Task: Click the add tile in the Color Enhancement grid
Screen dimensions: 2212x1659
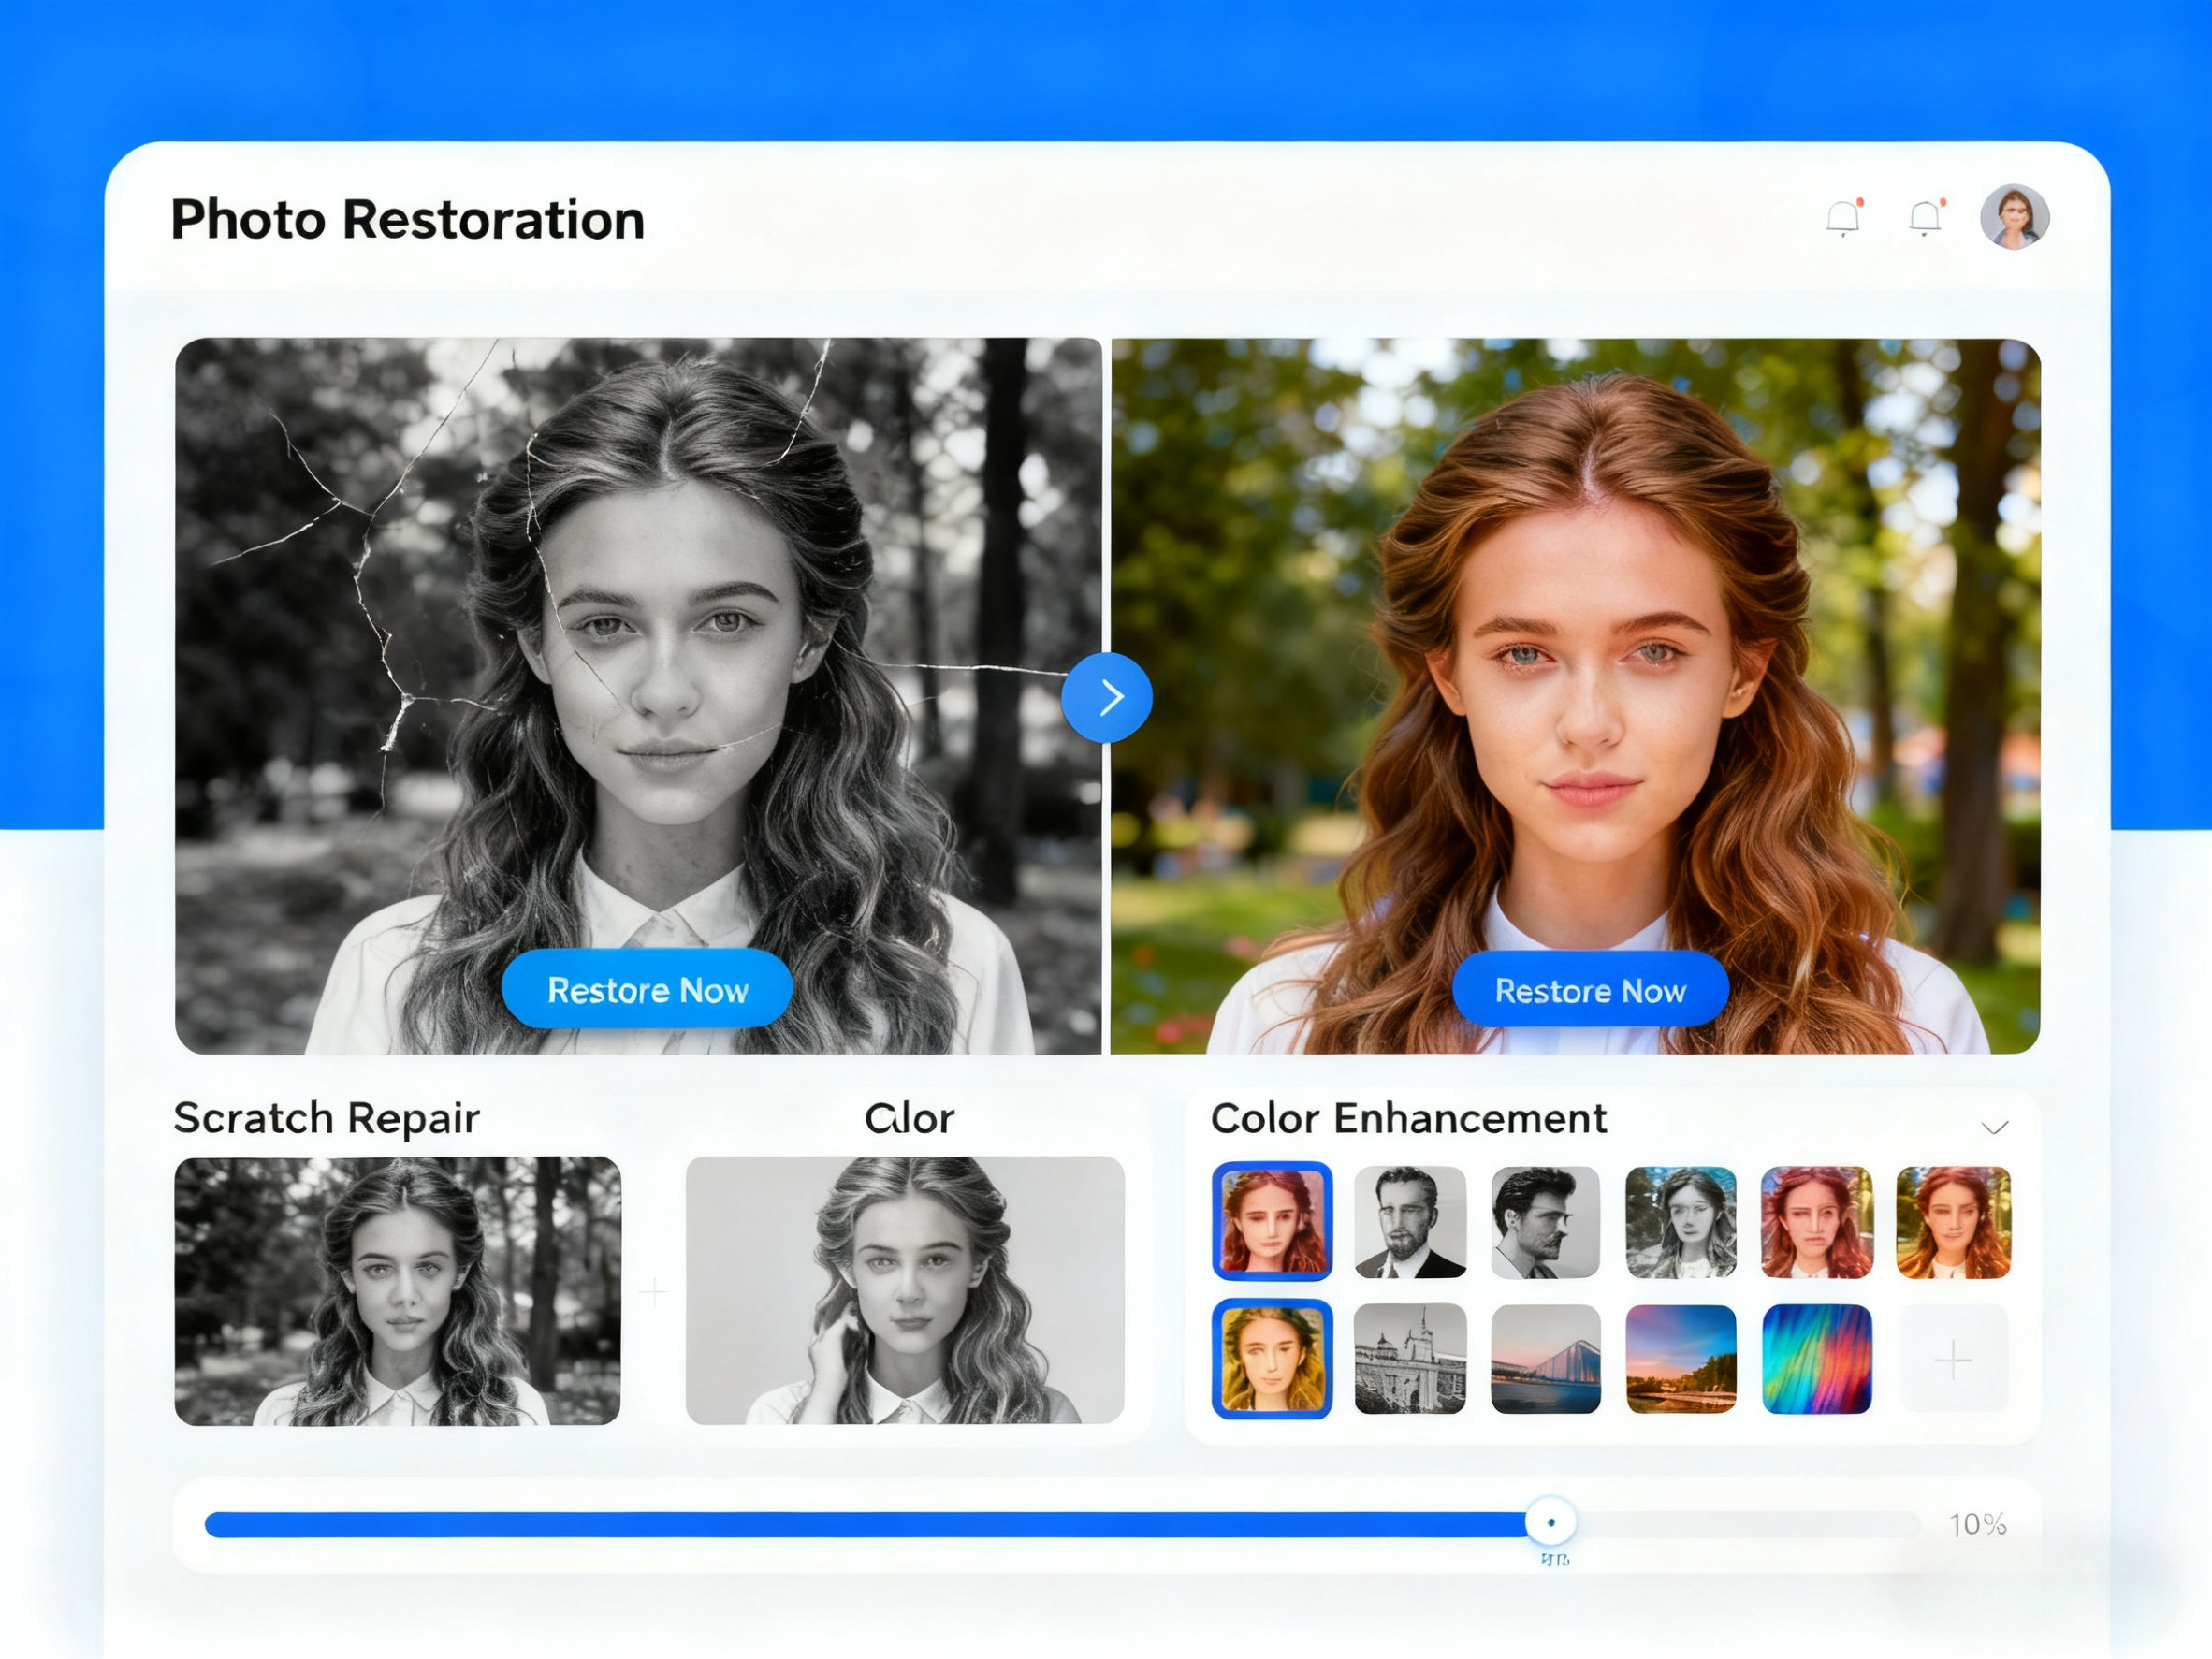Action: coord(1953,1358)
